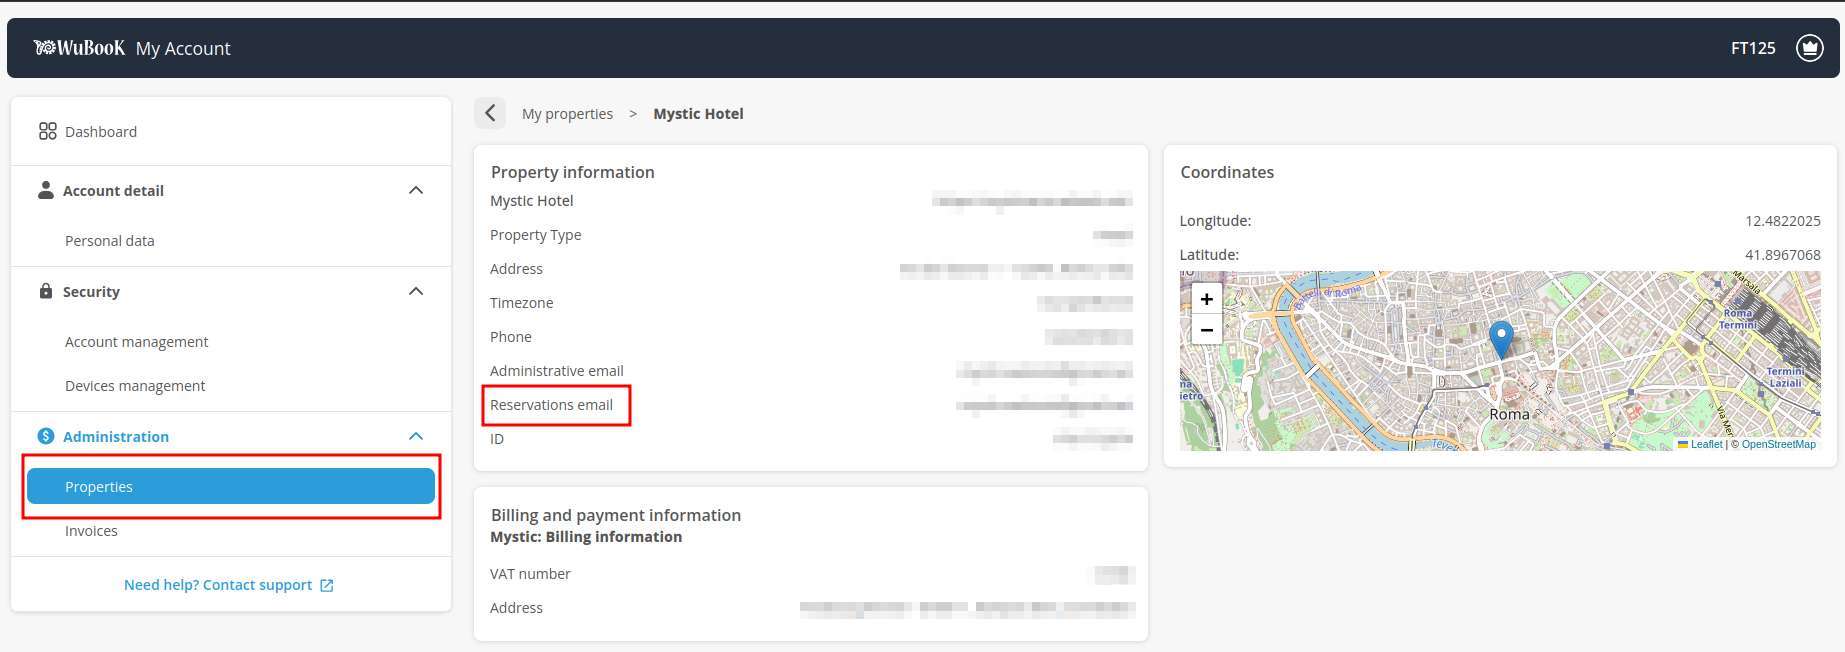Click the back arrow beside My properties
The image size is (1845, 652).
click(x=490, y=114)
